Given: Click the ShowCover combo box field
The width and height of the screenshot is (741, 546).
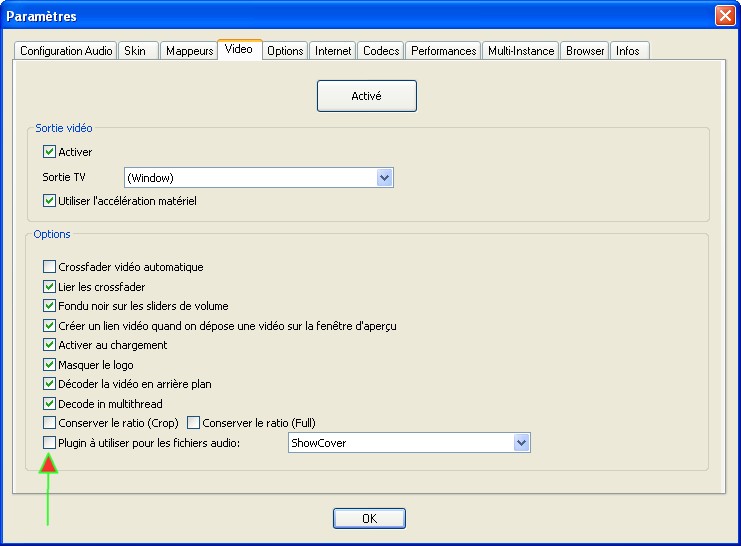Looking at the screenshot, I should point(409,443).
